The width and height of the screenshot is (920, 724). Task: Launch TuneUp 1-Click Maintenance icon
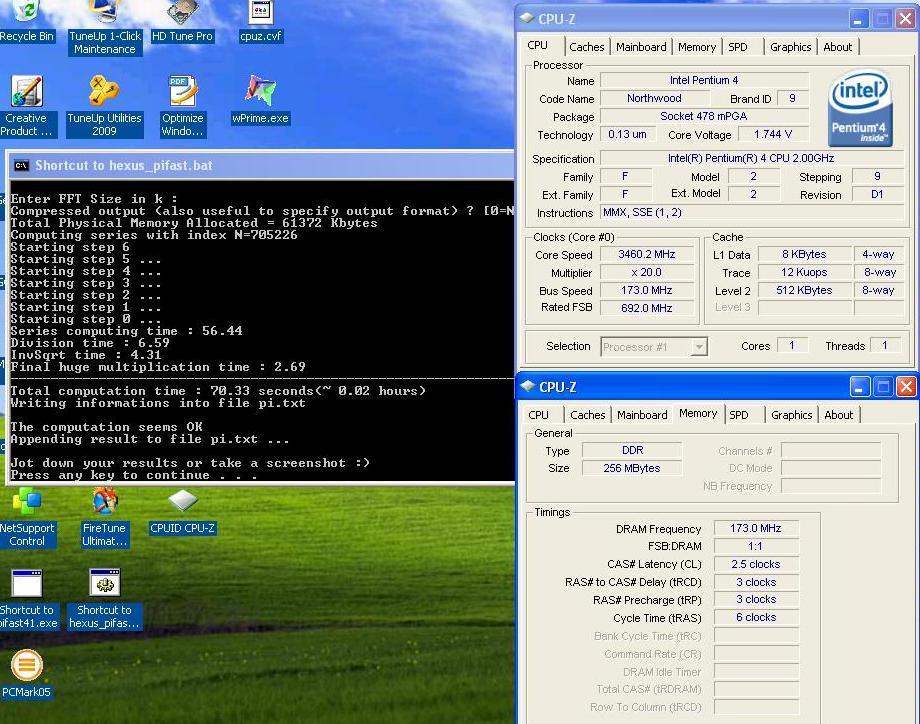[x=104, y=27]
